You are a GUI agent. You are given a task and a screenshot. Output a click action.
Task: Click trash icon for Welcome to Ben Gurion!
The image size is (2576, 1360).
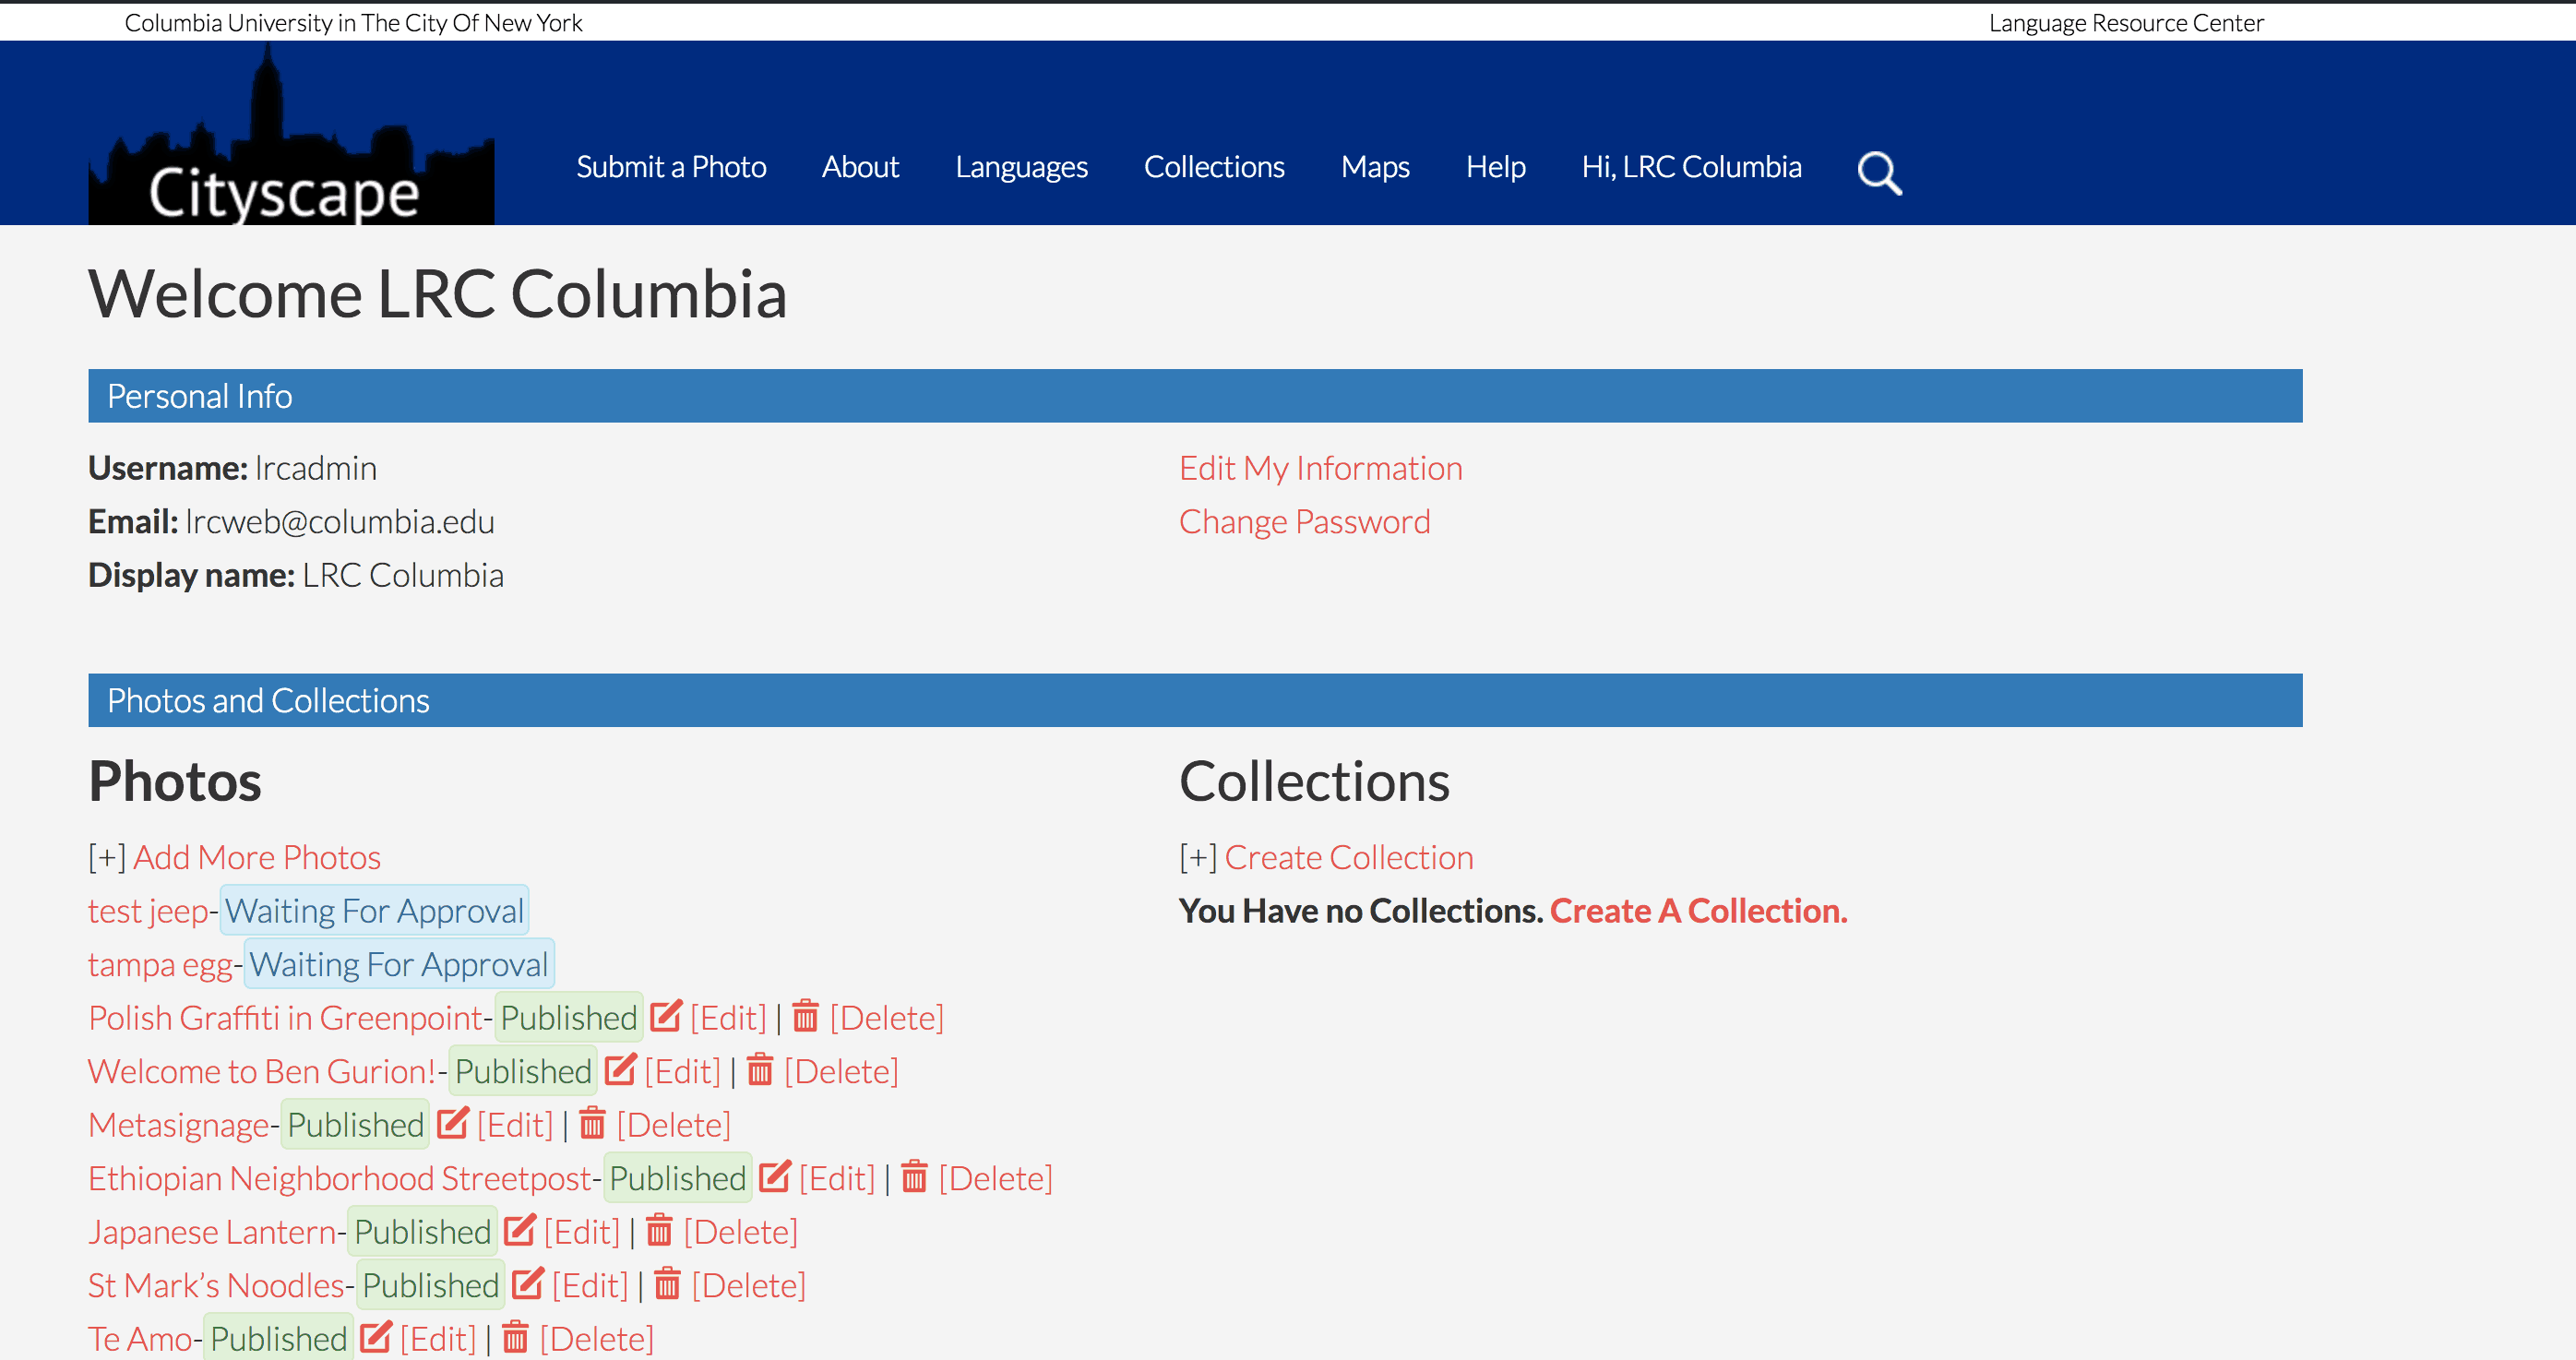pos(760,1070)
